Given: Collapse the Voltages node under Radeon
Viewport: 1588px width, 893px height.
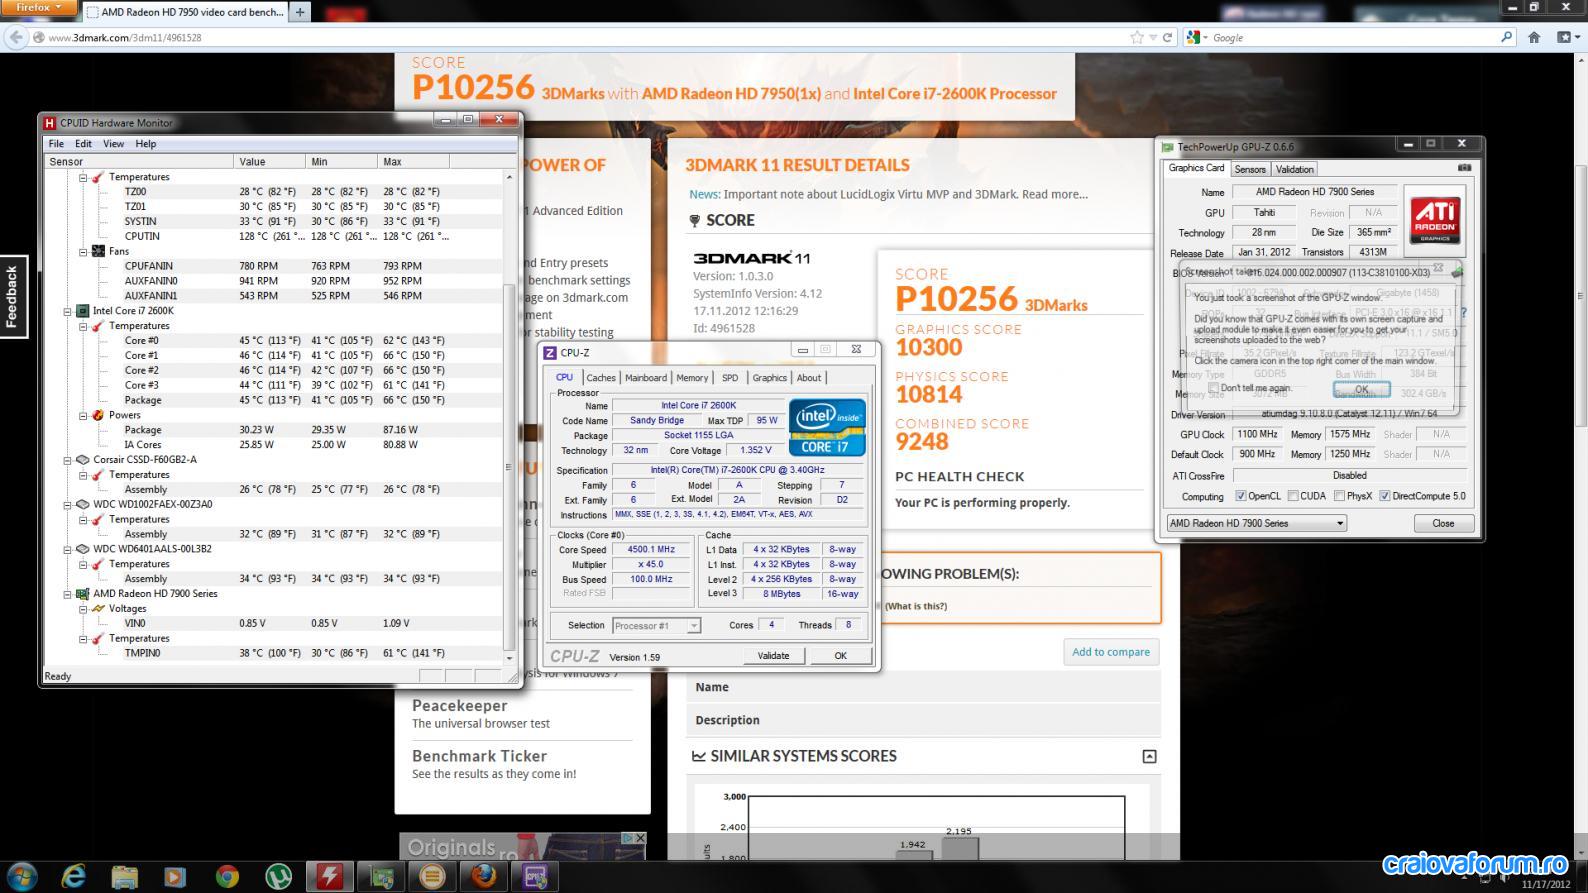Looking at the screenshot, I should 84,608.
